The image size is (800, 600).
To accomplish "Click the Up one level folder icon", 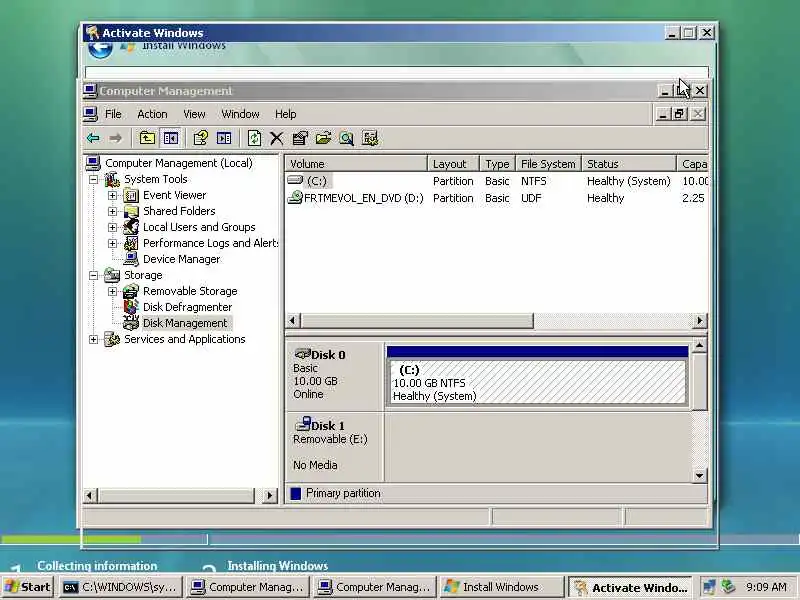I will [147, 138].
